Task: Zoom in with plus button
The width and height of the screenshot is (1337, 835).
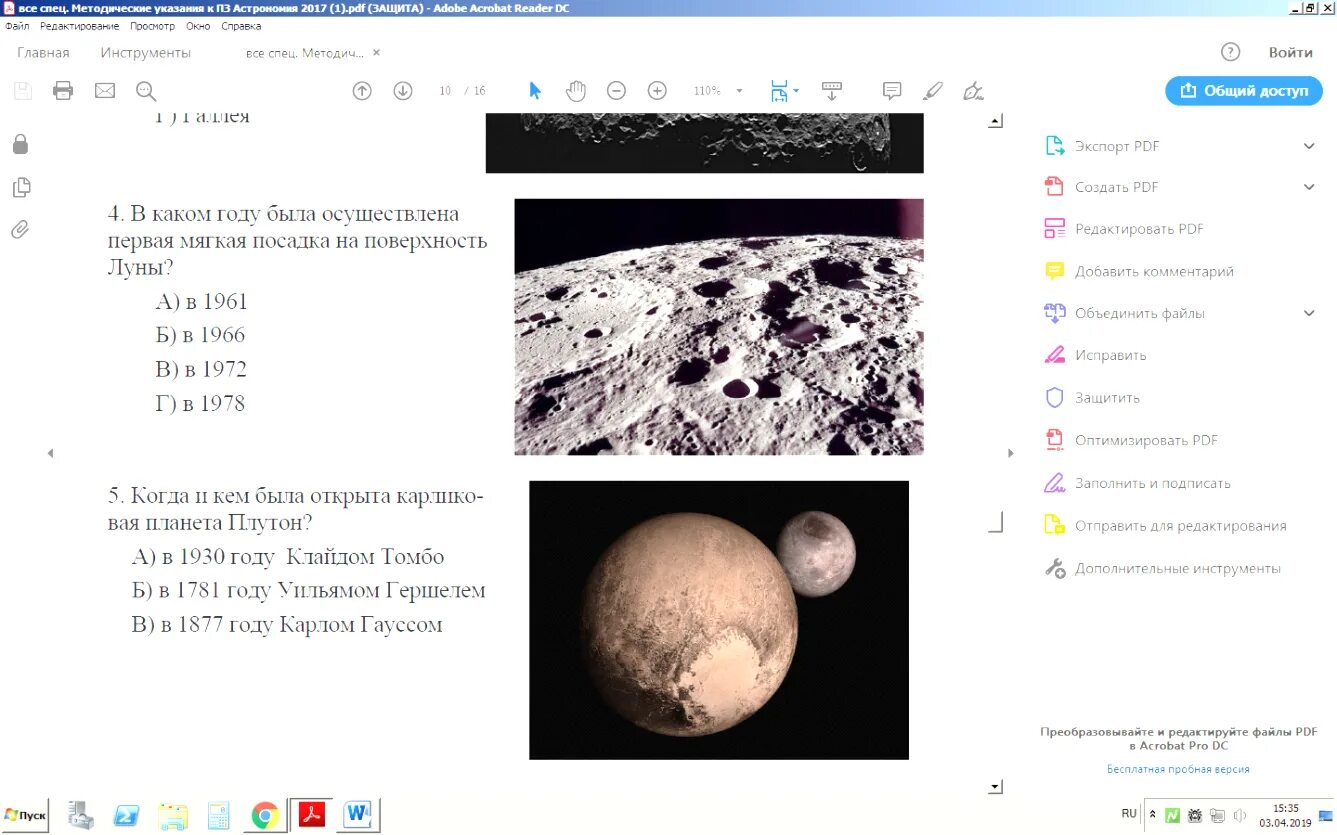Action: point(657,91)
